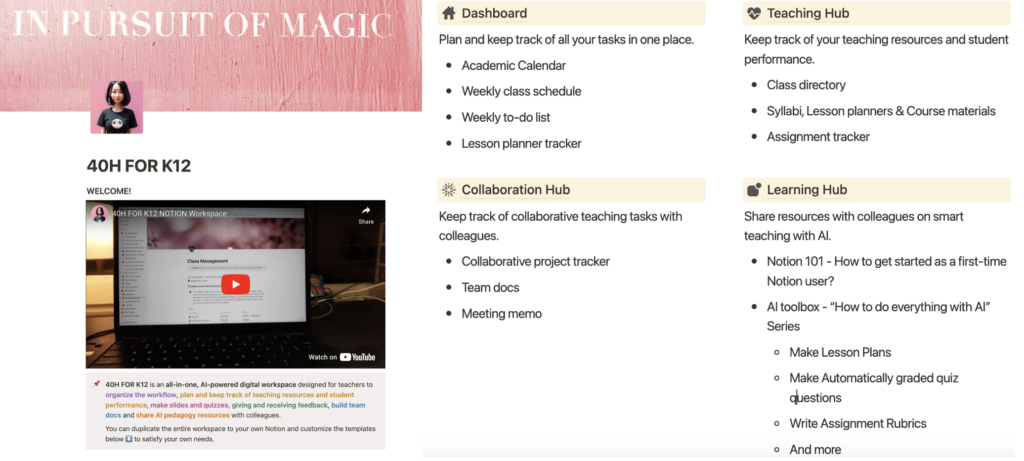1024x461 pixels.
Task: Open the Collaboration Hub page heading
Action: pyautogui.click(x=515, y=190)
